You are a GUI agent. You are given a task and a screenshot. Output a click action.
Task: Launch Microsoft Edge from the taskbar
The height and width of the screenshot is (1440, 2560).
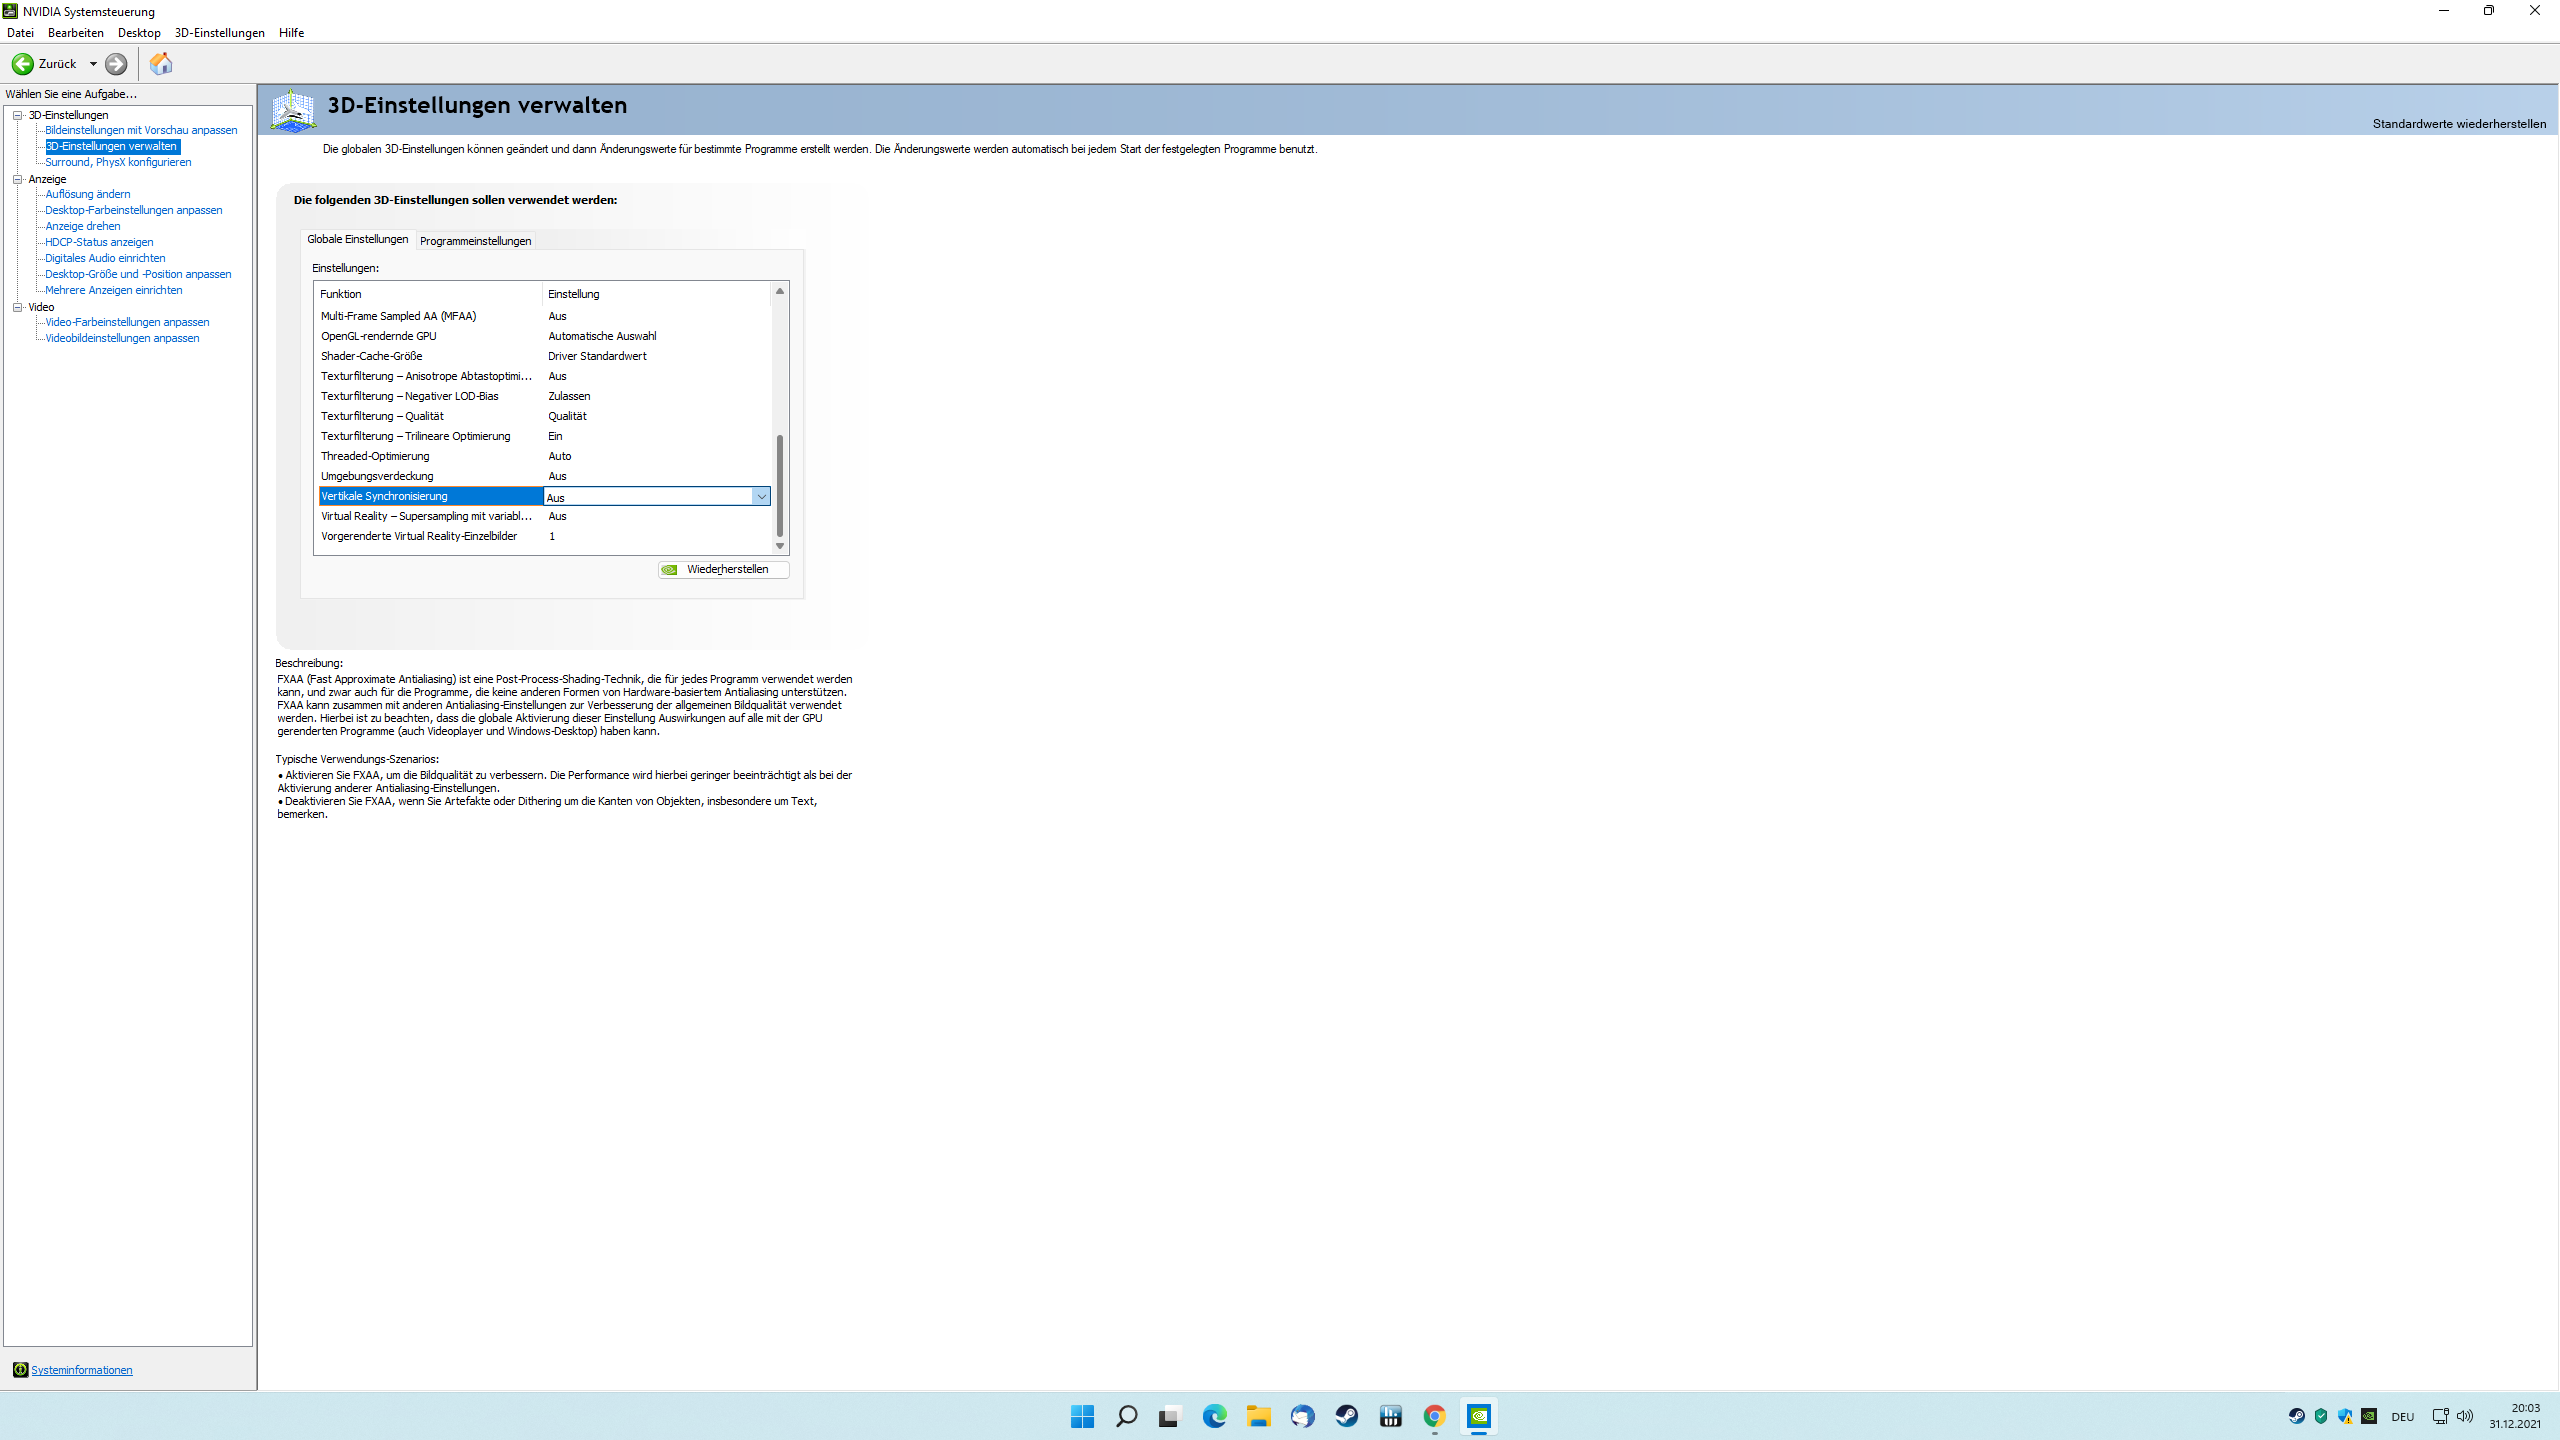coord(1214,1416)
